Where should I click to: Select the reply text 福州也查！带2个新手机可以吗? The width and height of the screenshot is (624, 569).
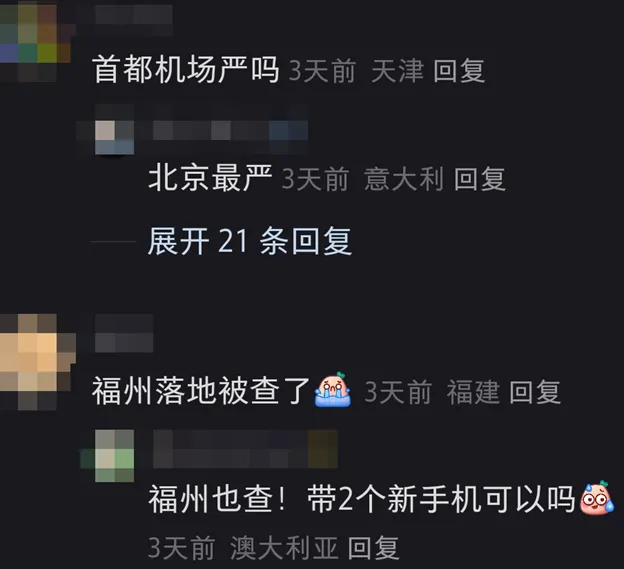point(362,499)
